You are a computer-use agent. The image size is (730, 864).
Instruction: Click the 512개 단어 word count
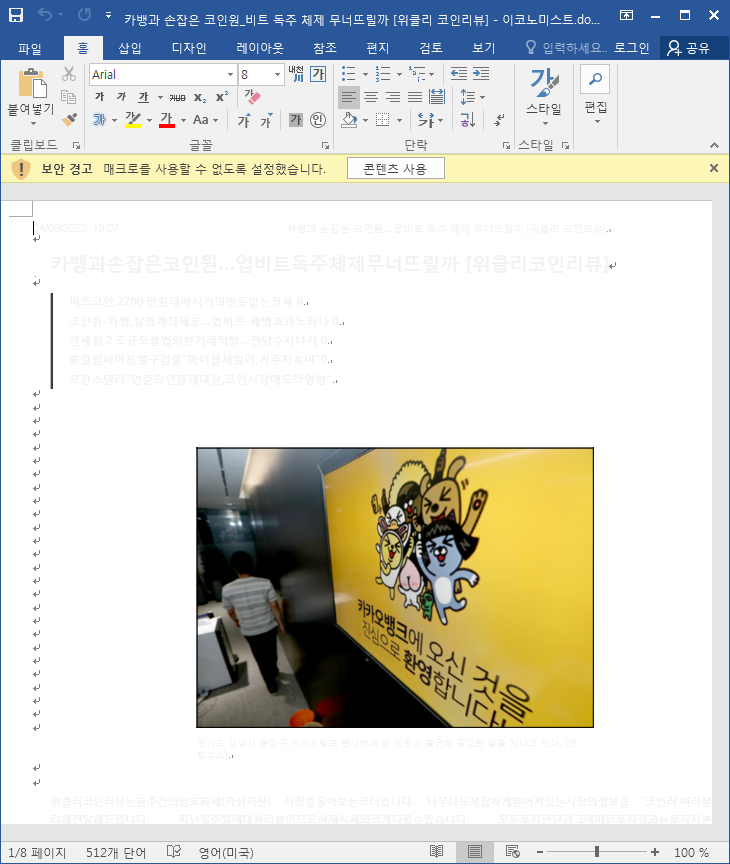point(116,853)
